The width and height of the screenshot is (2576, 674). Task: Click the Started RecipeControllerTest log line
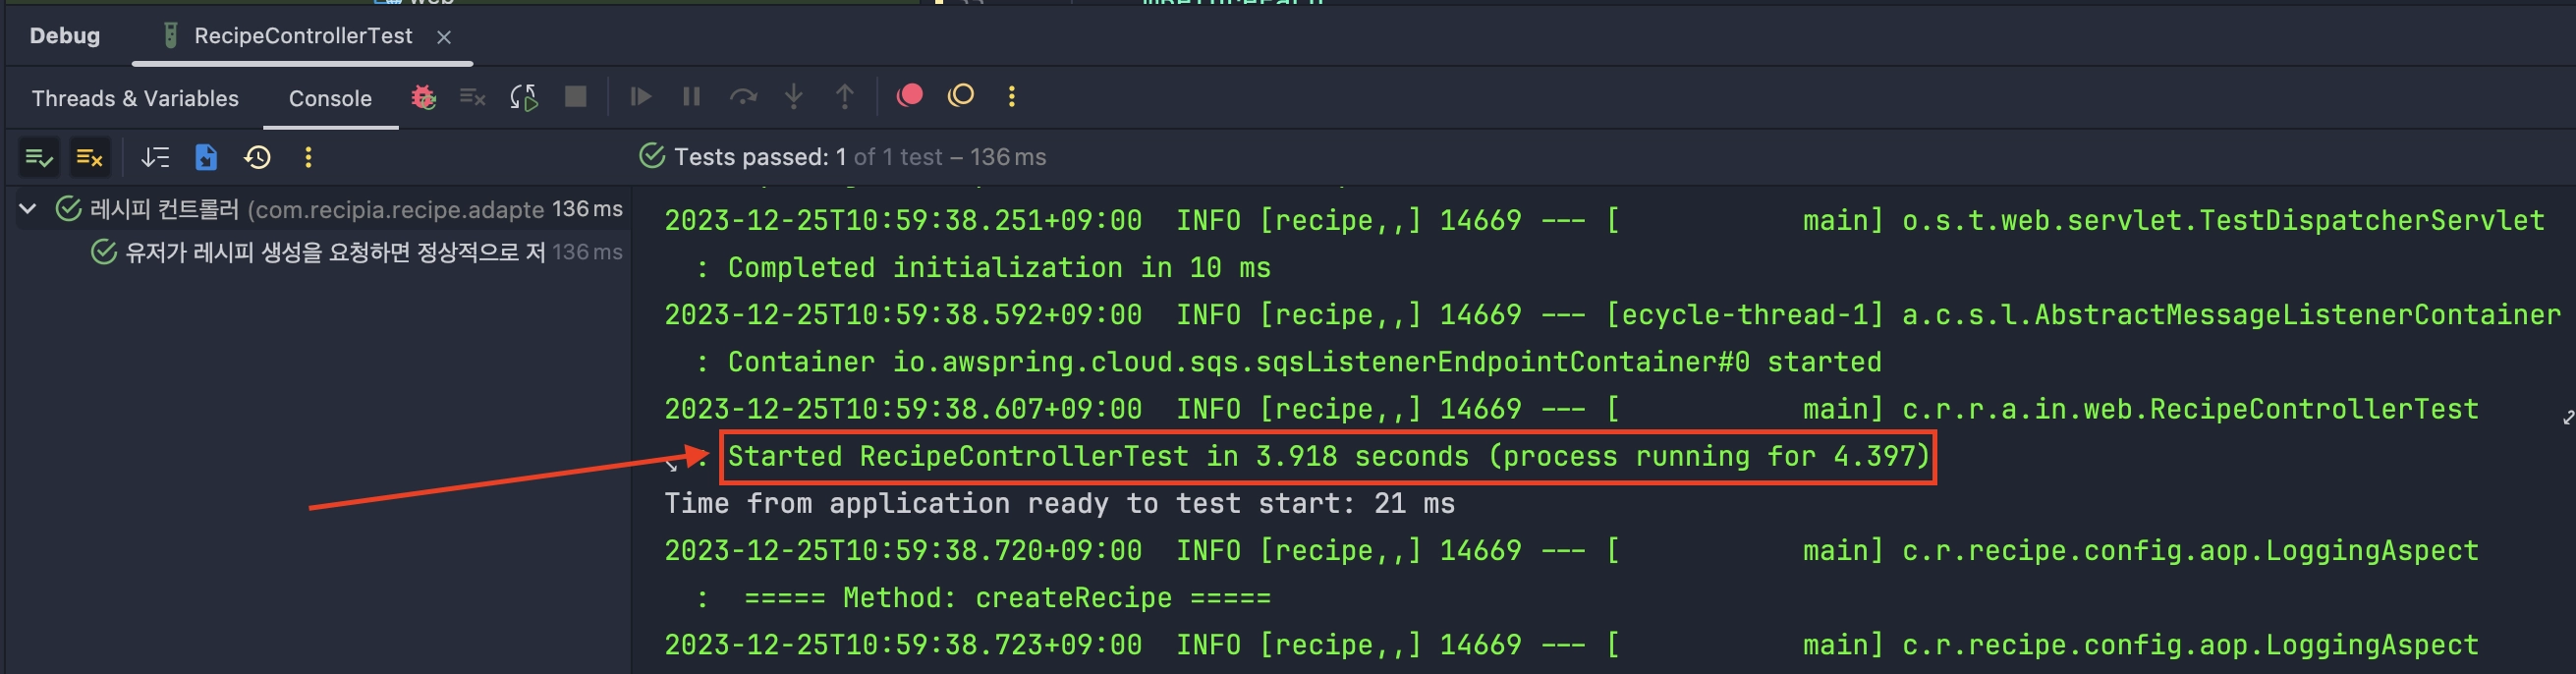(1328, 457)
